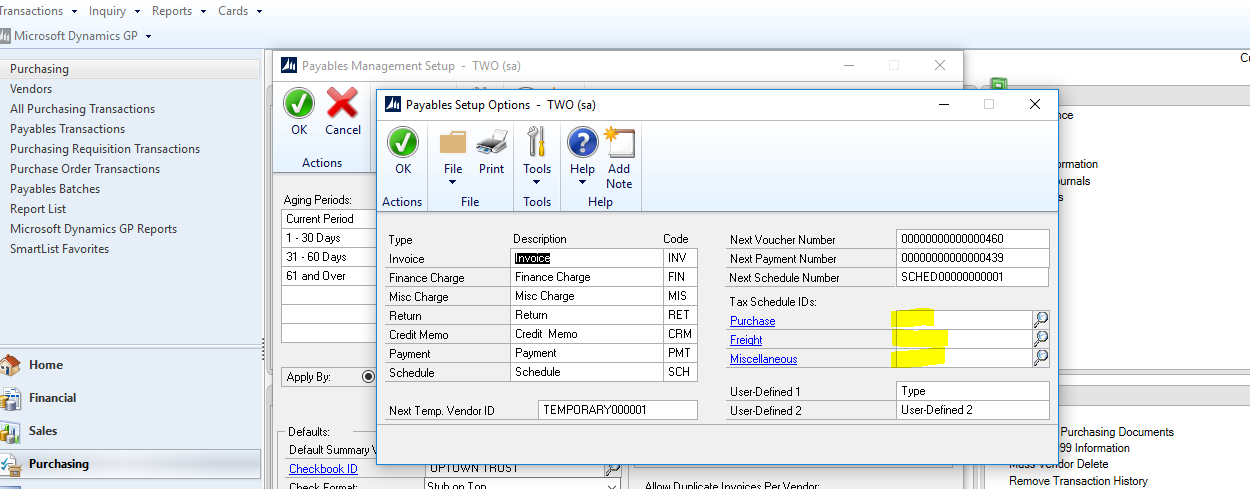Select Payables Batches item
This screenshot has height=489, width=1250.
(55, 189)
